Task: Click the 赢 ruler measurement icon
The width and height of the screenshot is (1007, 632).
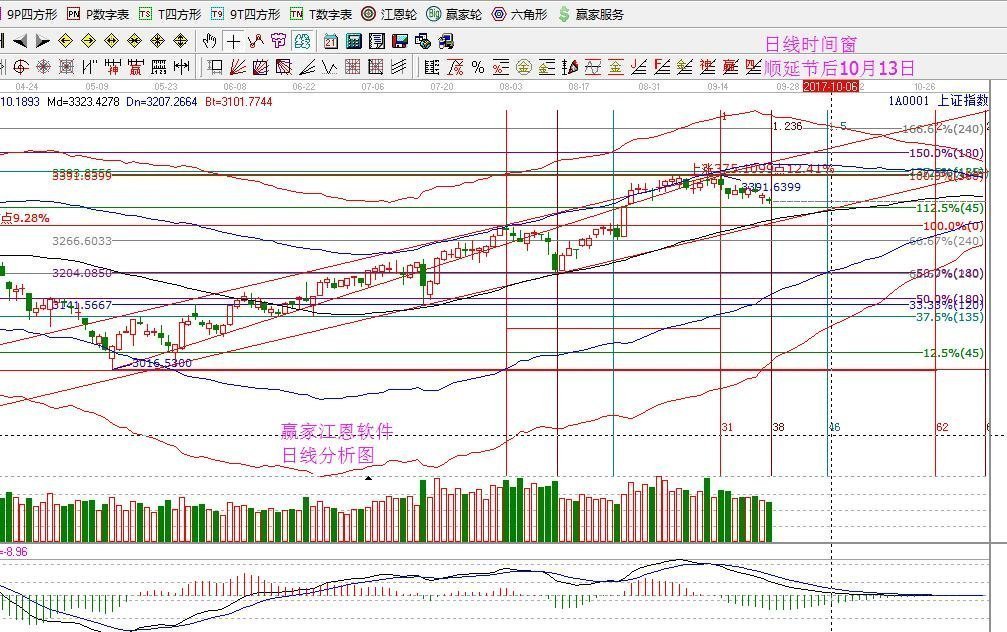Action: (x=136, y=67)
